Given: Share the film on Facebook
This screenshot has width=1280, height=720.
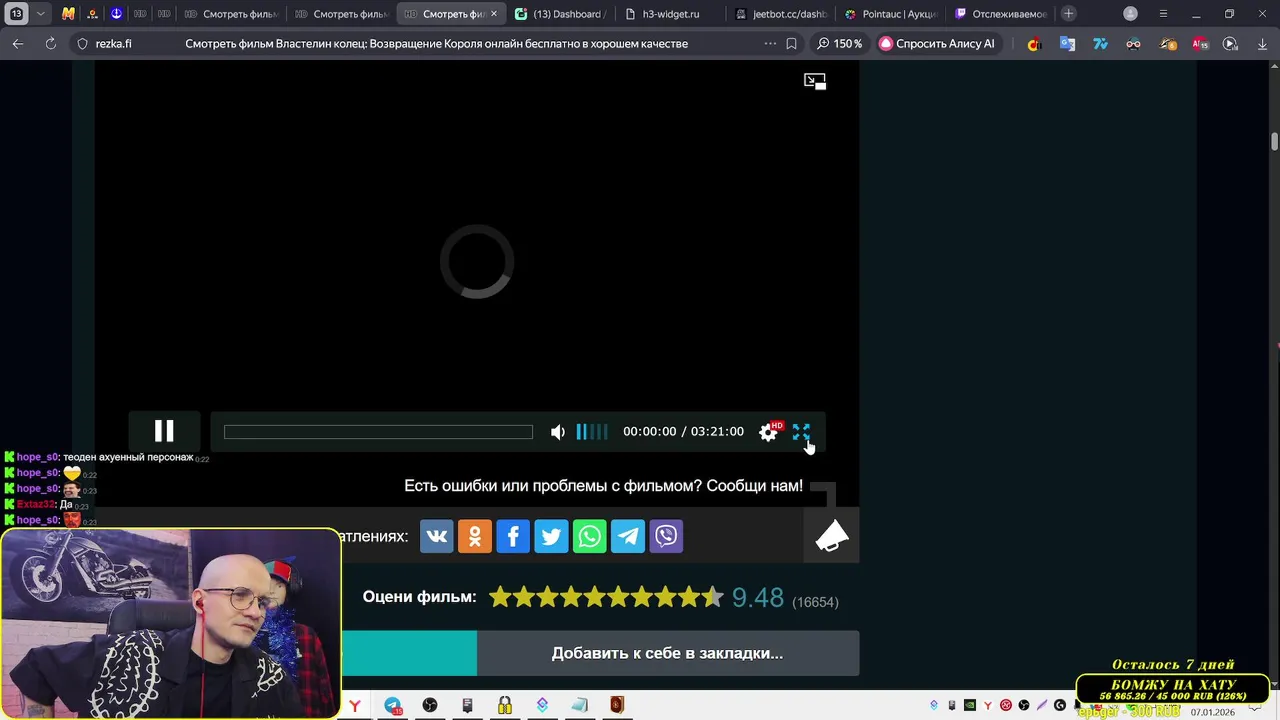Looking at the screenshot, I should 513,536.
